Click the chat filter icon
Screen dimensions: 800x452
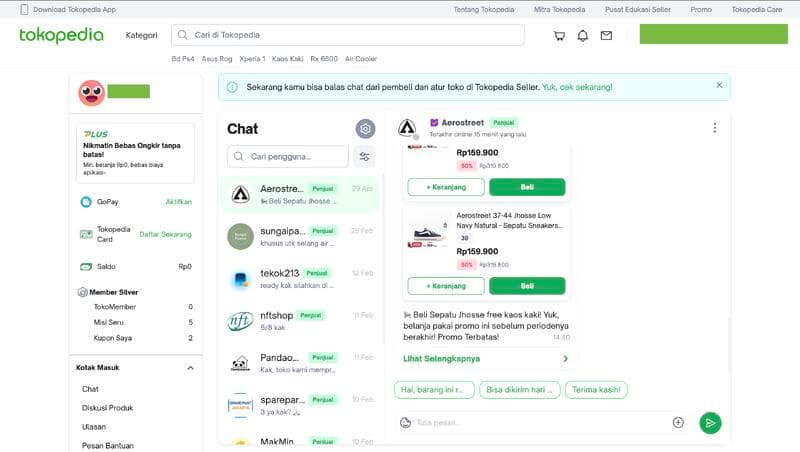point(365,156)
